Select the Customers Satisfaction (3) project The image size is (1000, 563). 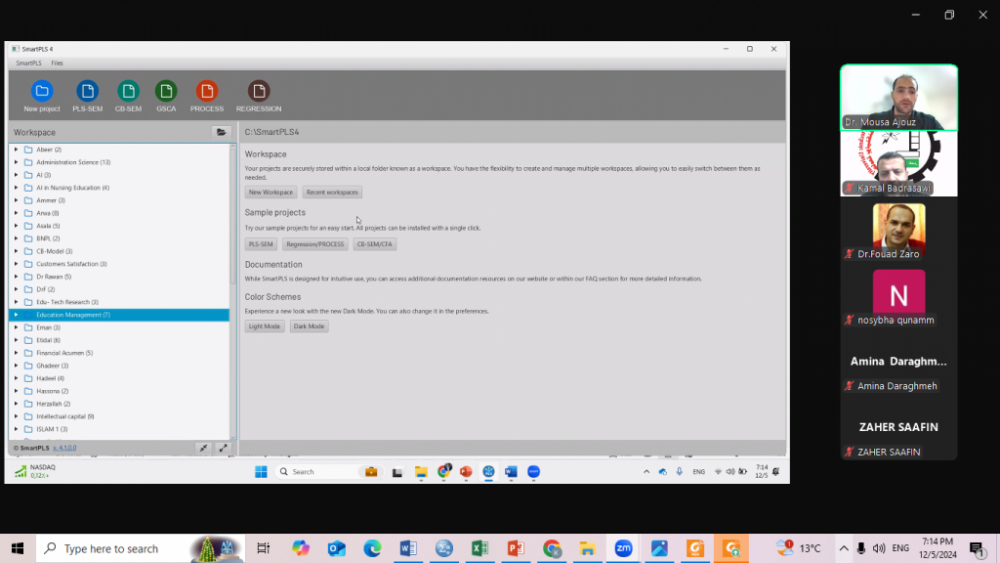click(71, 264)
